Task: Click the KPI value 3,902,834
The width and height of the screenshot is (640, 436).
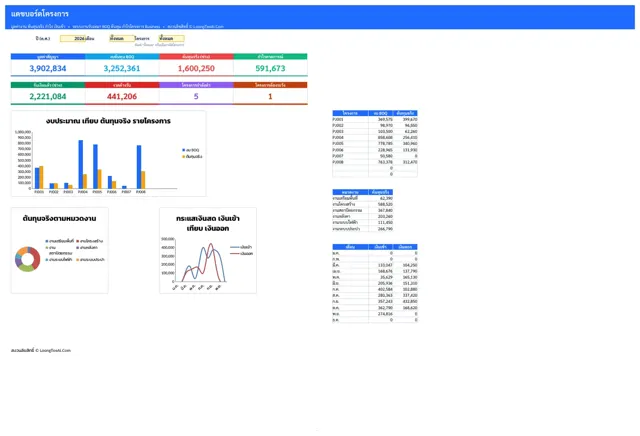Action: 48,68
